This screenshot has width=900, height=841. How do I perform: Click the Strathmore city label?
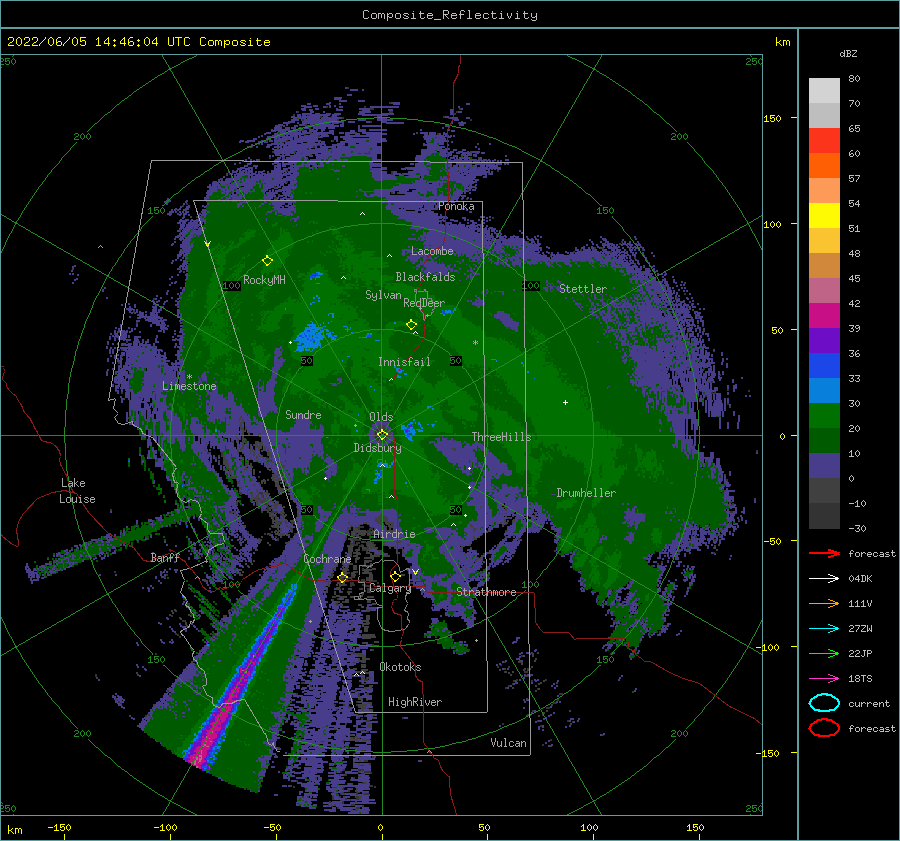[486, 592]
